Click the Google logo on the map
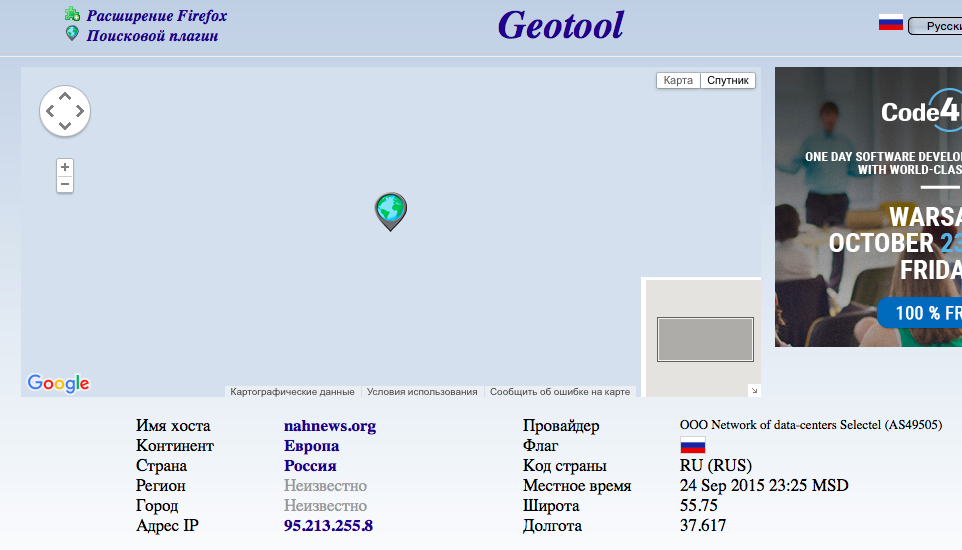962x550 pixels. coord(58,383)
